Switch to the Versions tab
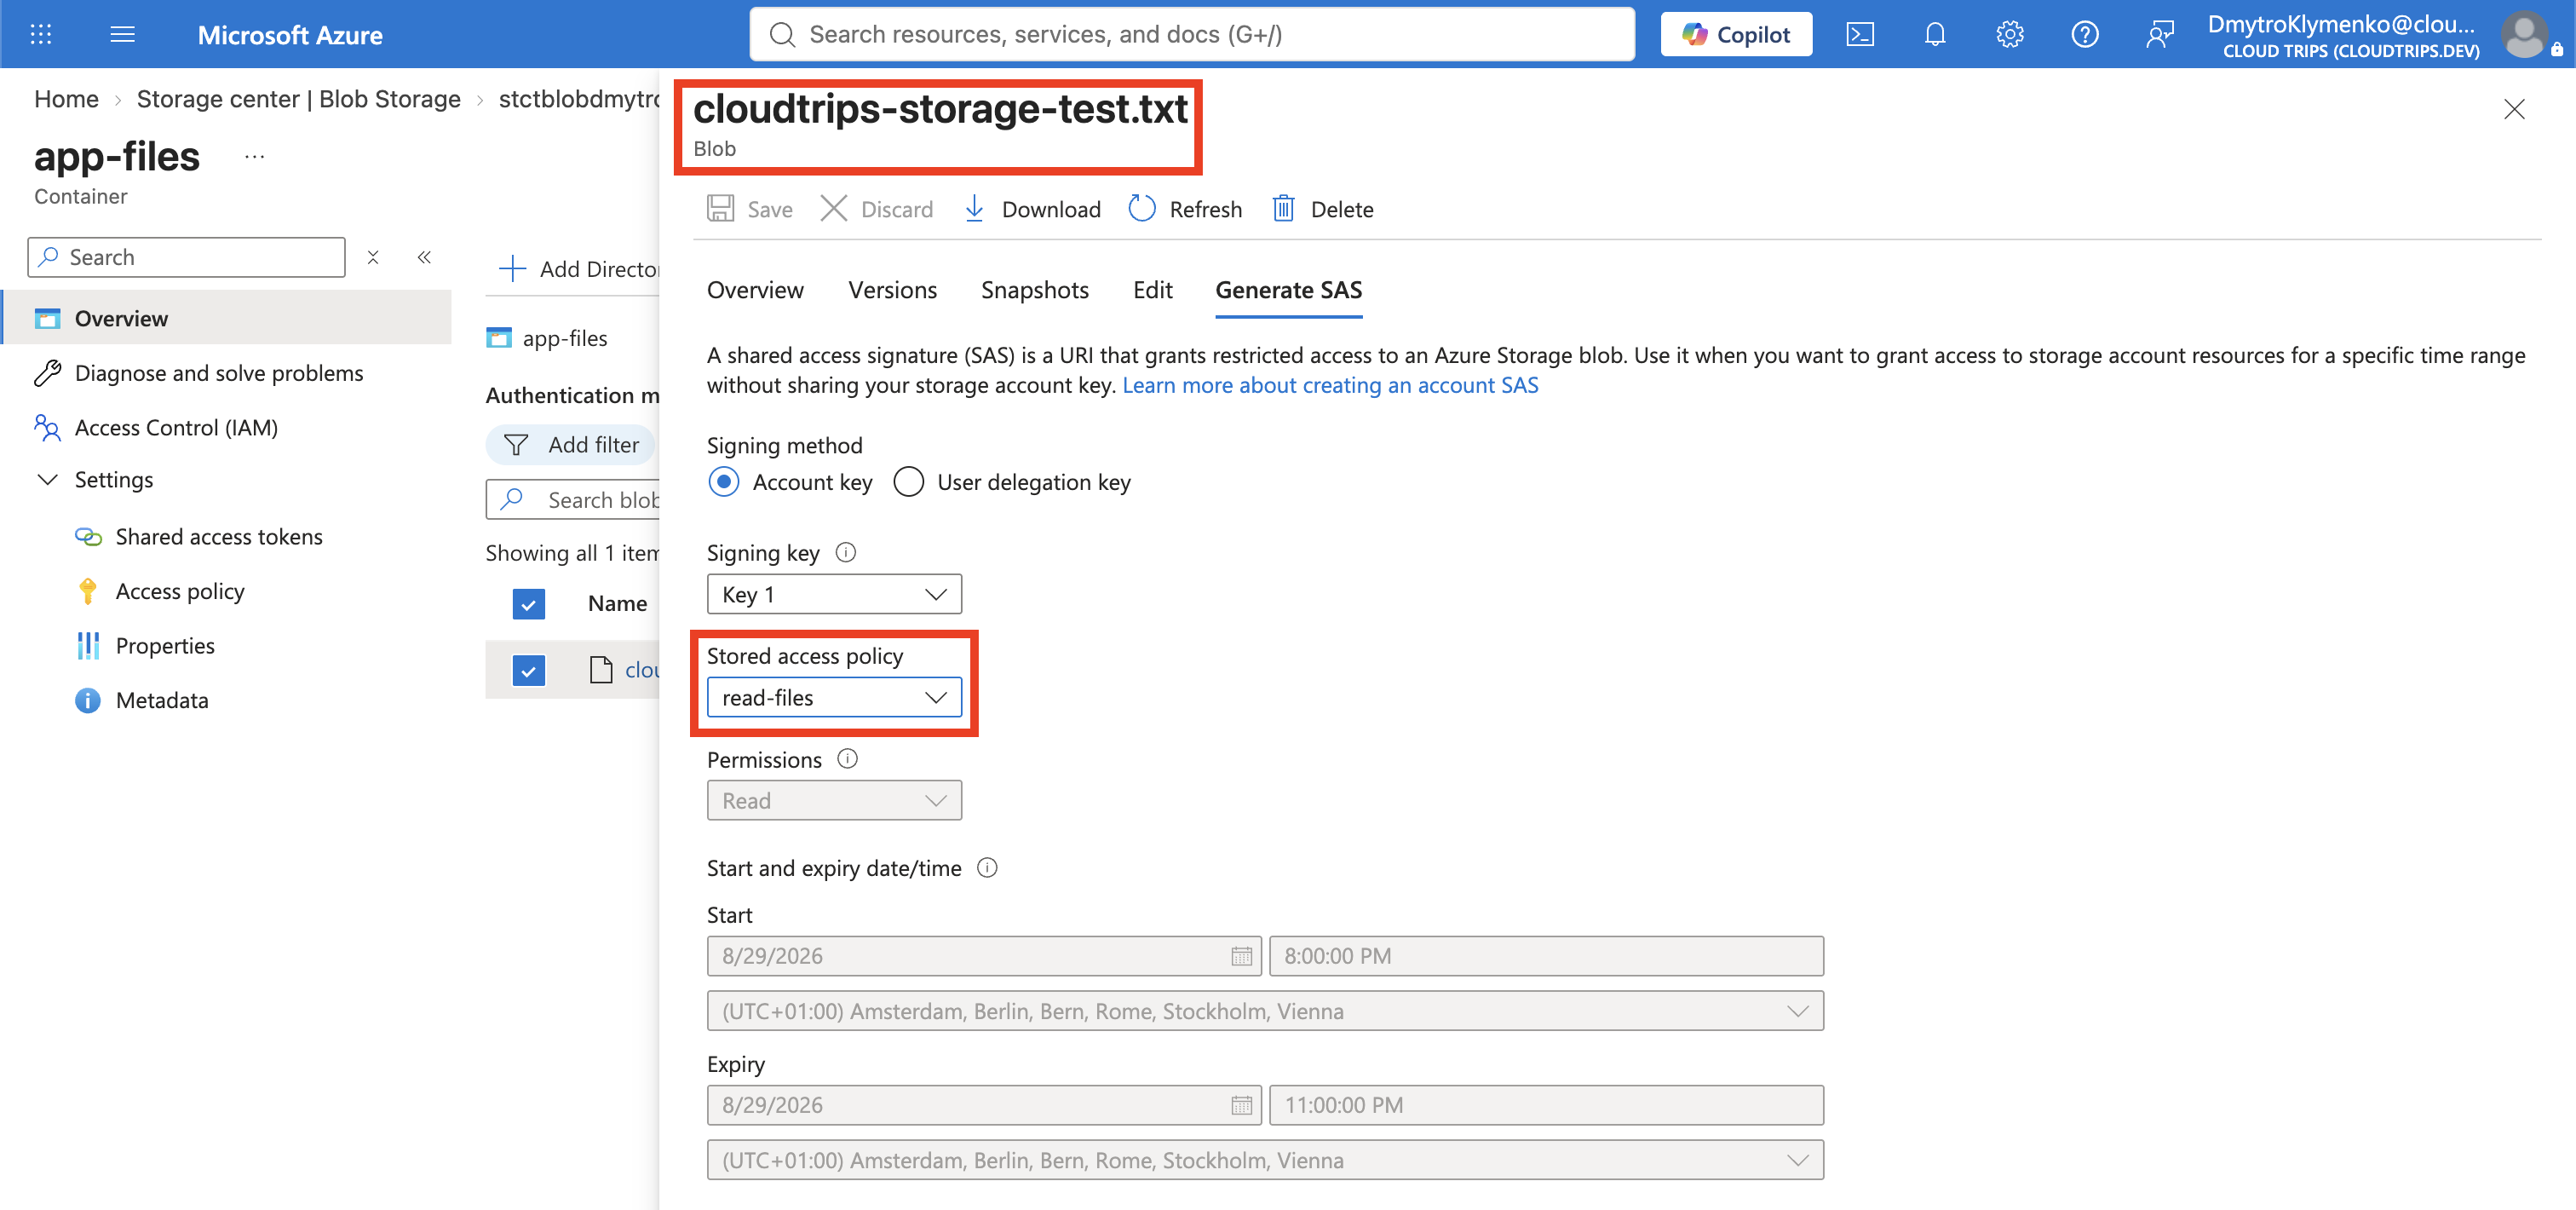 892,290
